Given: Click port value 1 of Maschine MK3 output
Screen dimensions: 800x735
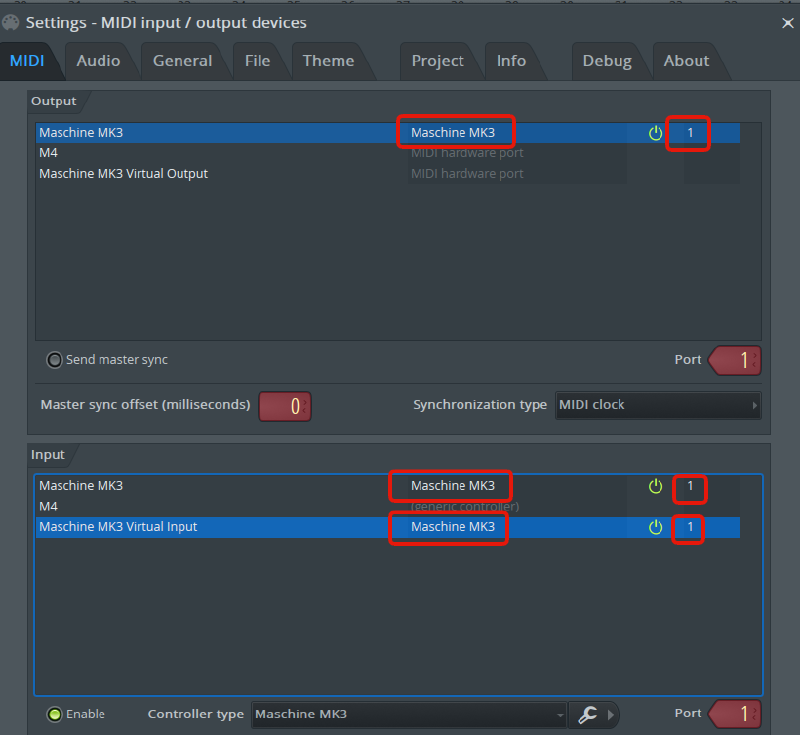Looking at the screenshot, I should (690, 133).
